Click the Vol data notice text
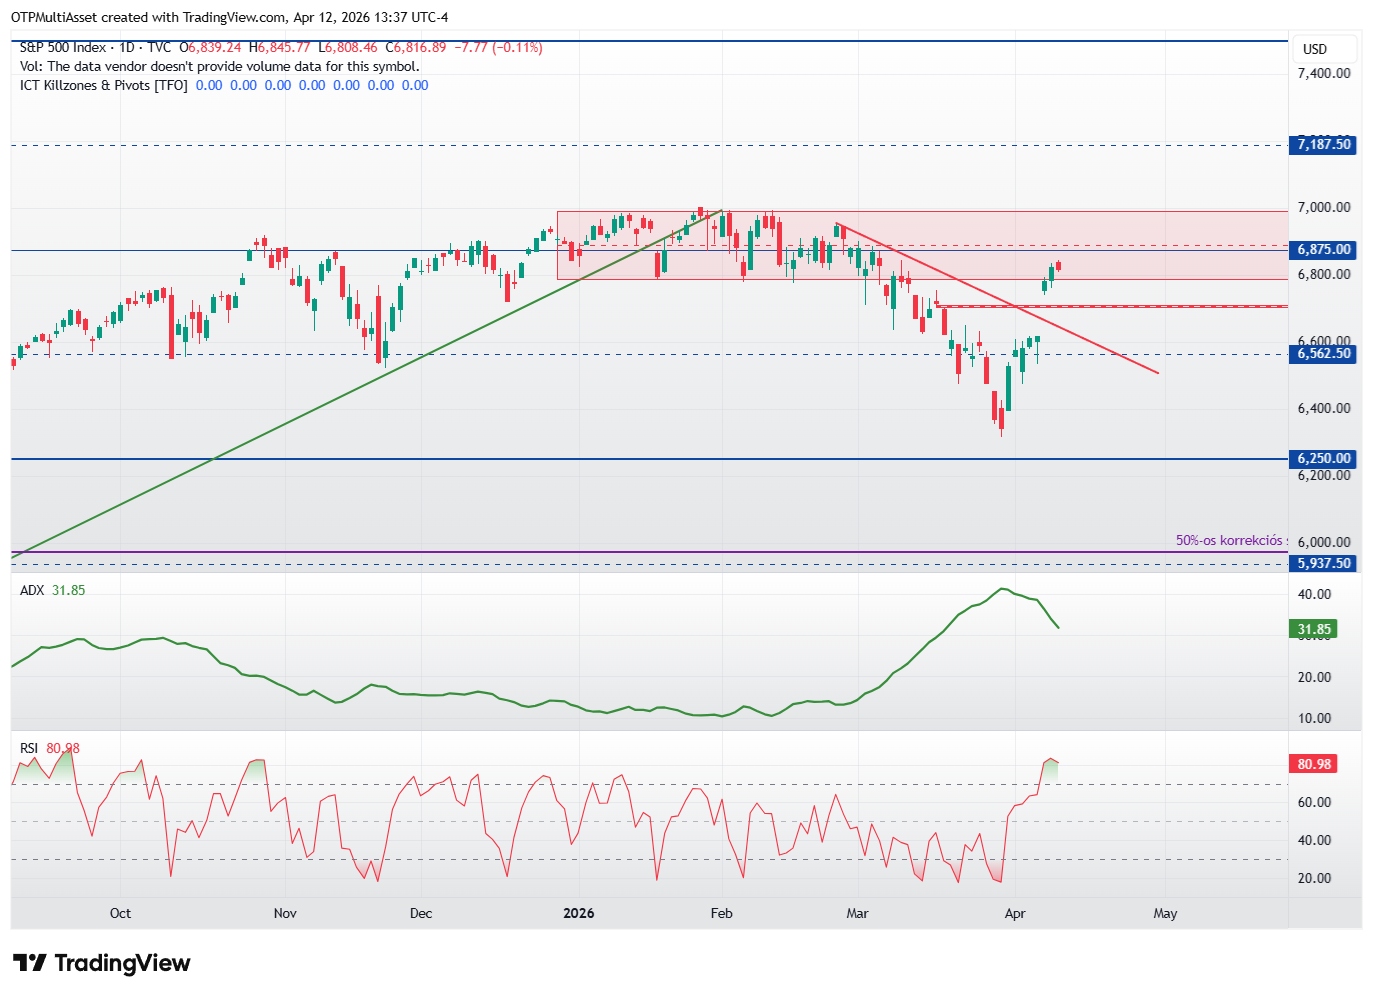The image size is (1373, 997). pyautogui.click(x=220, y=66)
